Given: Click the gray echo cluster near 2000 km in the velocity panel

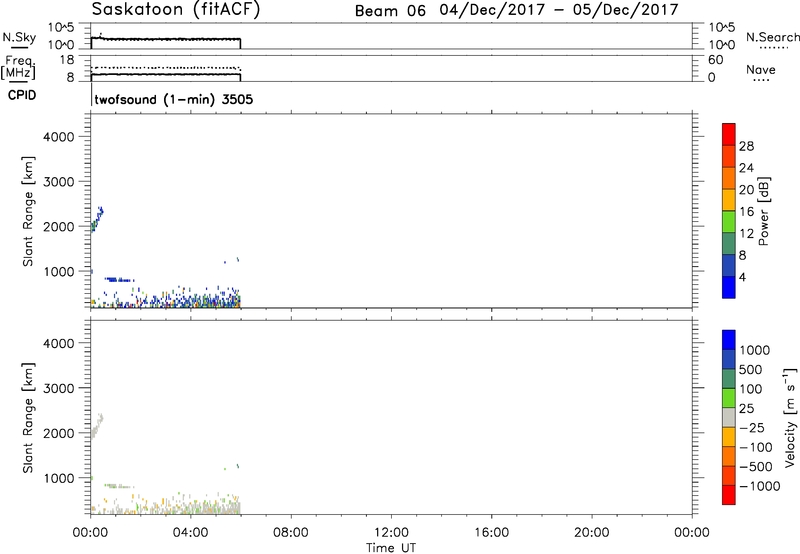Looking at the screenshot, I should click(97, 426).
